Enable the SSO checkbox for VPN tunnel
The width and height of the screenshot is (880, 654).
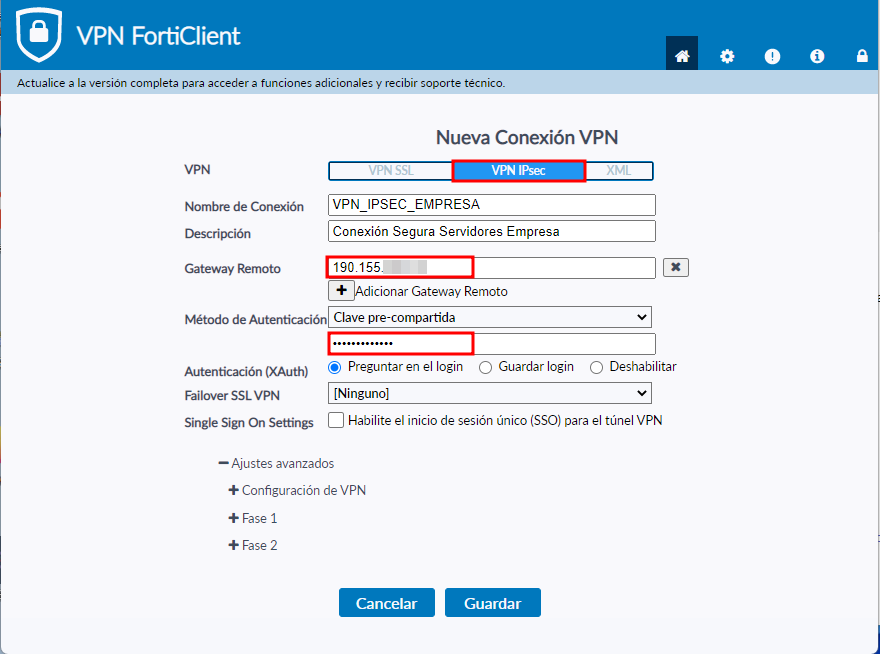(336, 421)
